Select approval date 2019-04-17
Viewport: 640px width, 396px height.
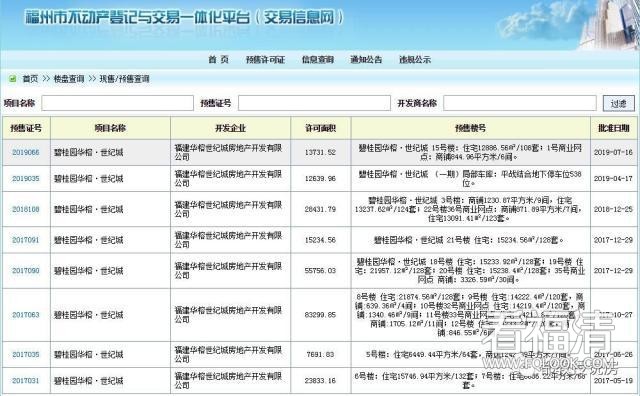pyautogui.click(x=613, y=178)
